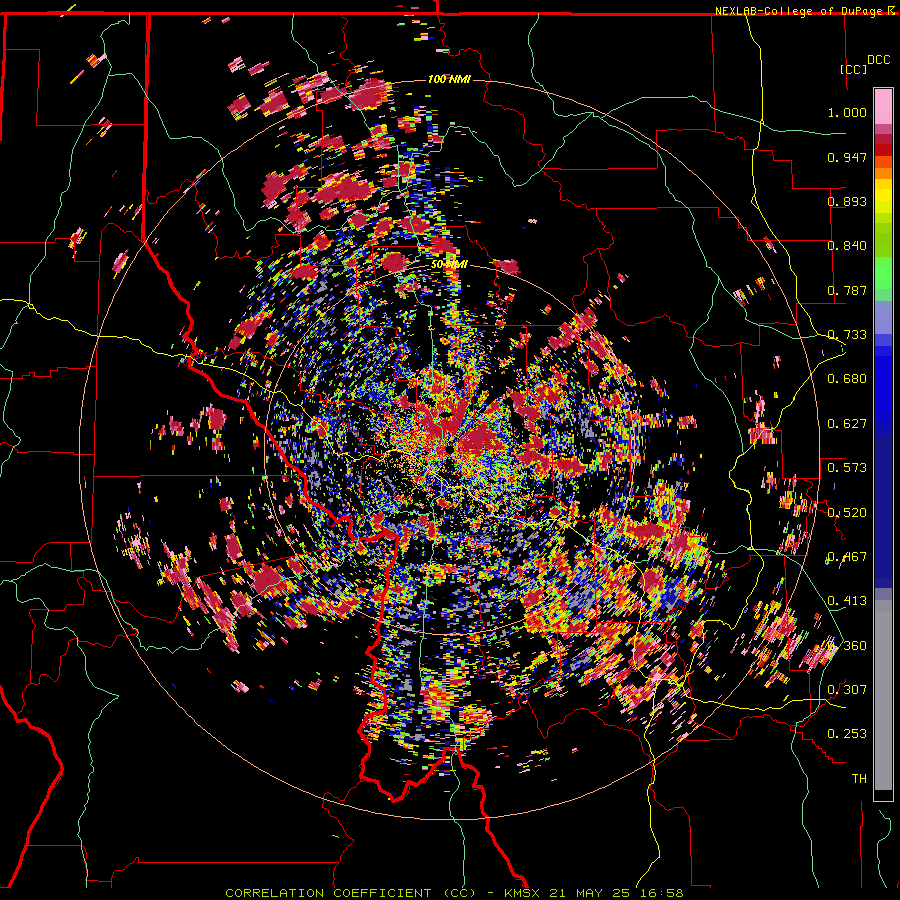Viewport: 900px width, 900px height.
Task: Click the green segment of the color bar
Action: (x=883, y=273)
